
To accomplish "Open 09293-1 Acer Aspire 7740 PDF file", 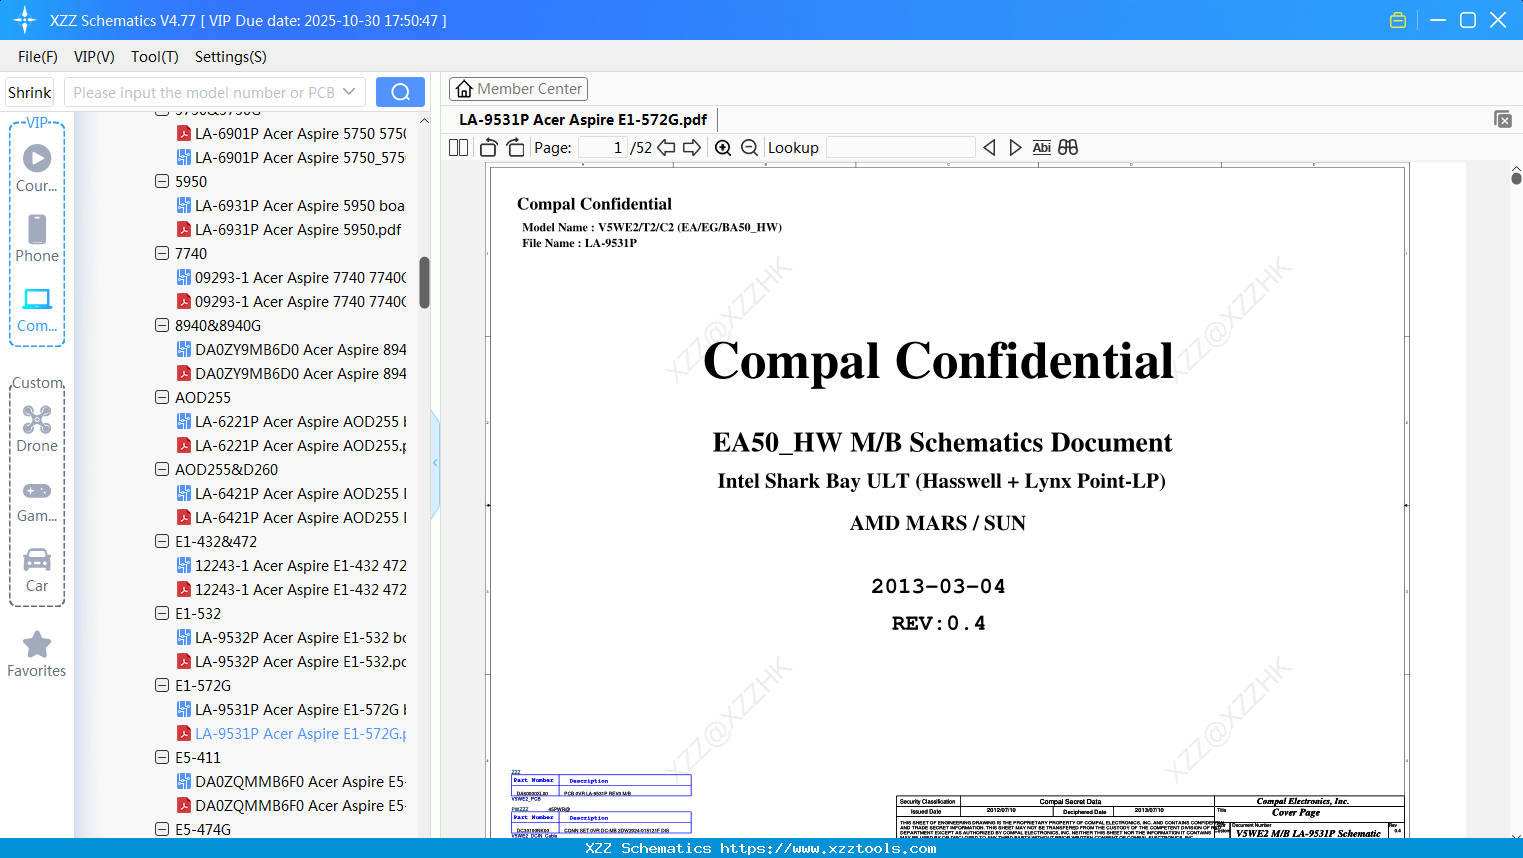I will pos(291,301).
